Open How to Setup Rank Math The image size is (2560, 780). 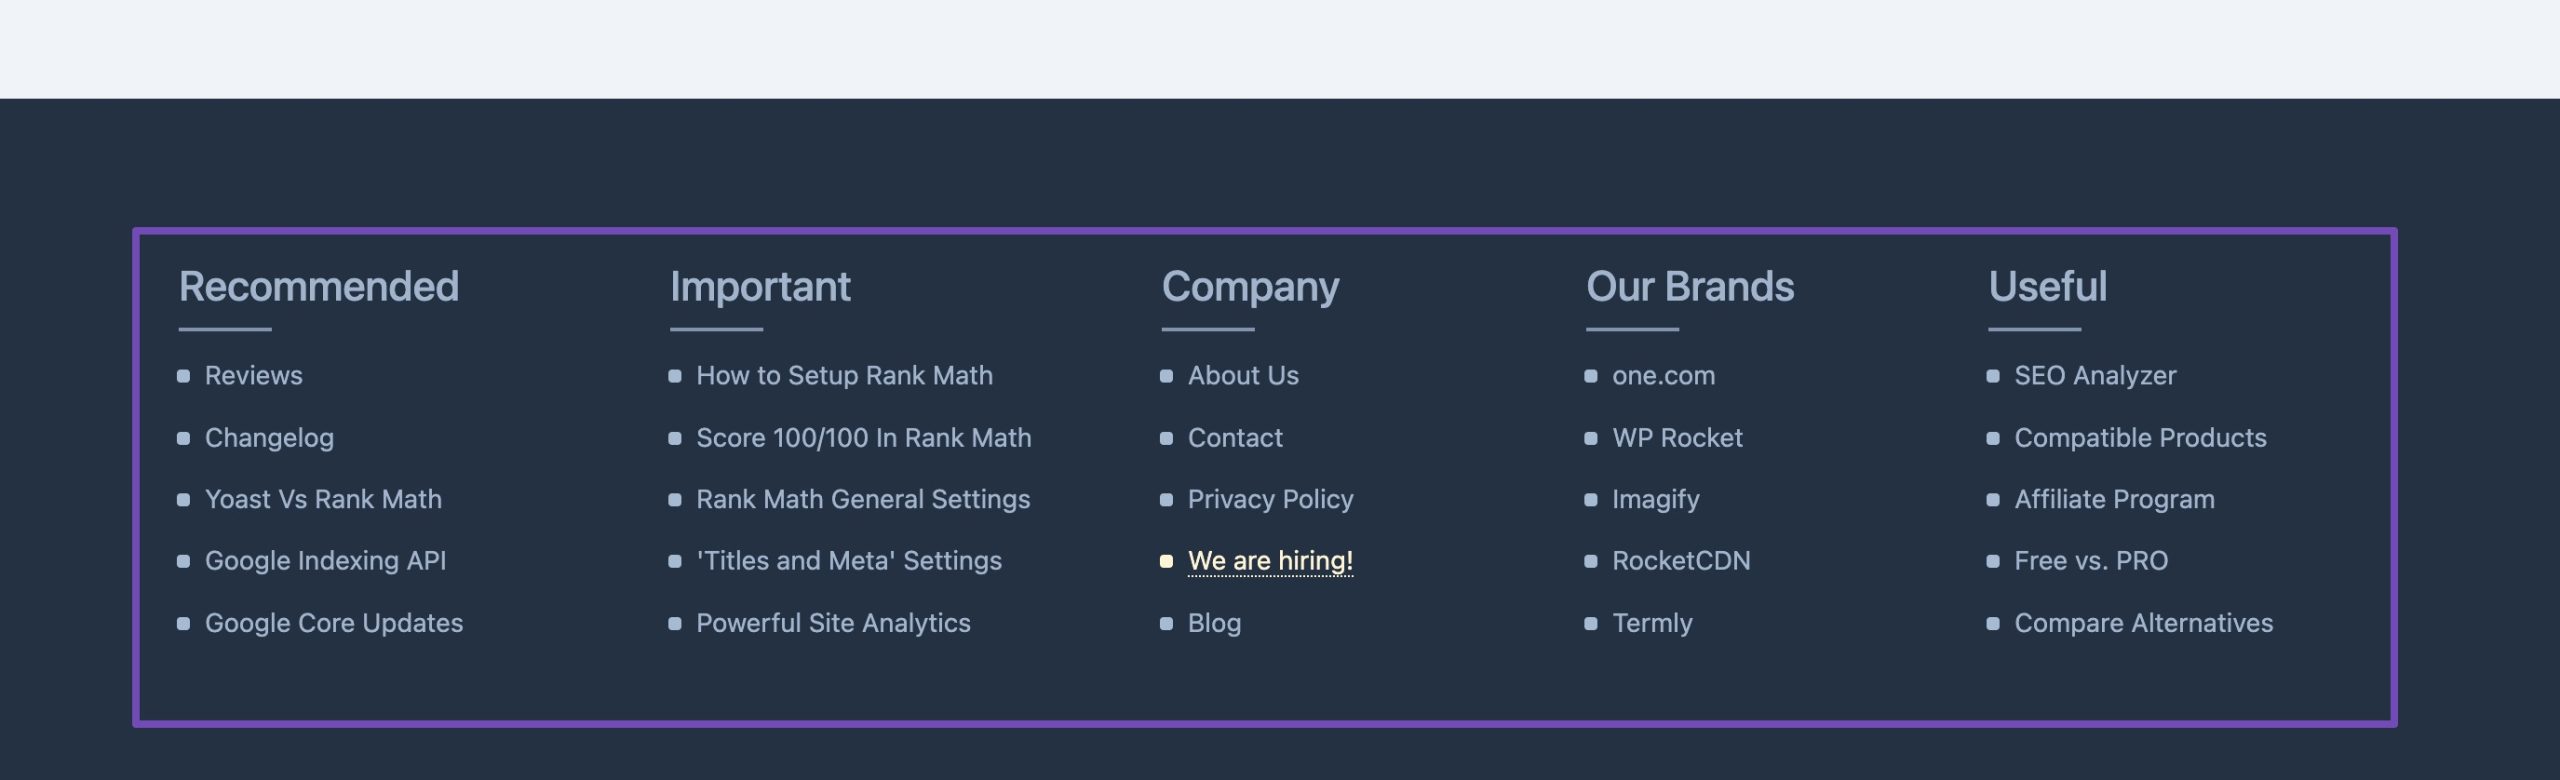tap(844, 376)
